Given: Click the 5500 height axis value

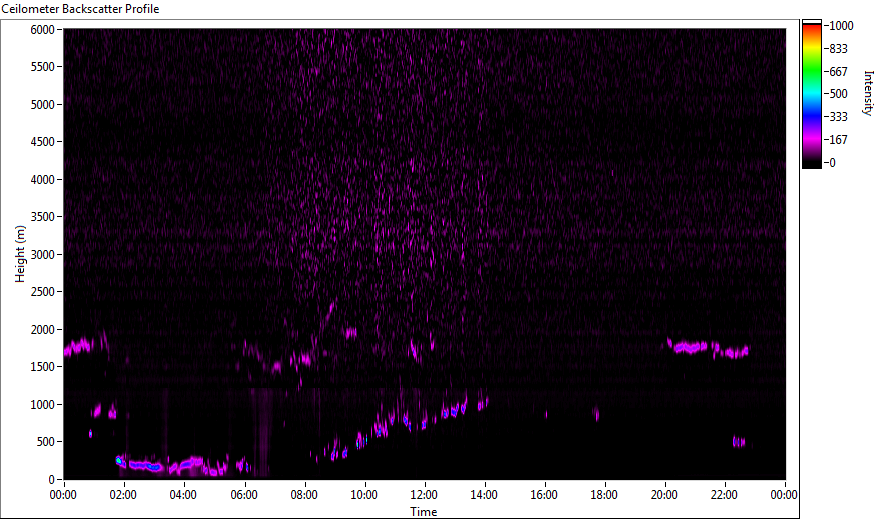Looking at the screenshot, I should tap(43, 67).
